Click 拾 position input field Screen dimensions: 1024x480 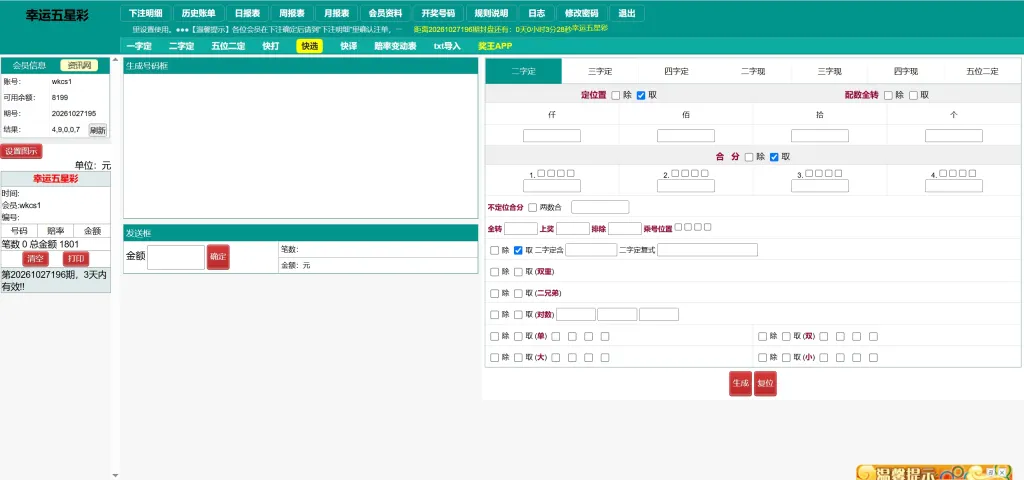[820, 136]
